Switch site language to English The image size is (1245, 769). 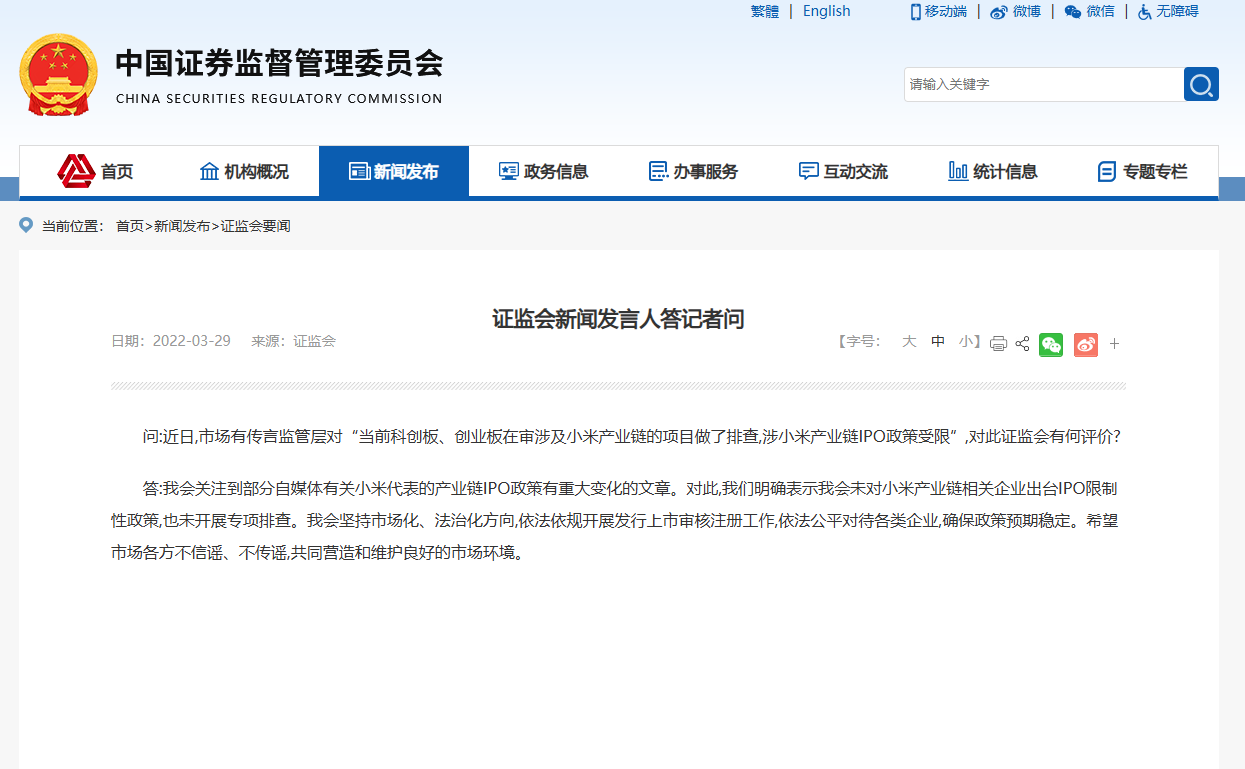coord(827,11)
